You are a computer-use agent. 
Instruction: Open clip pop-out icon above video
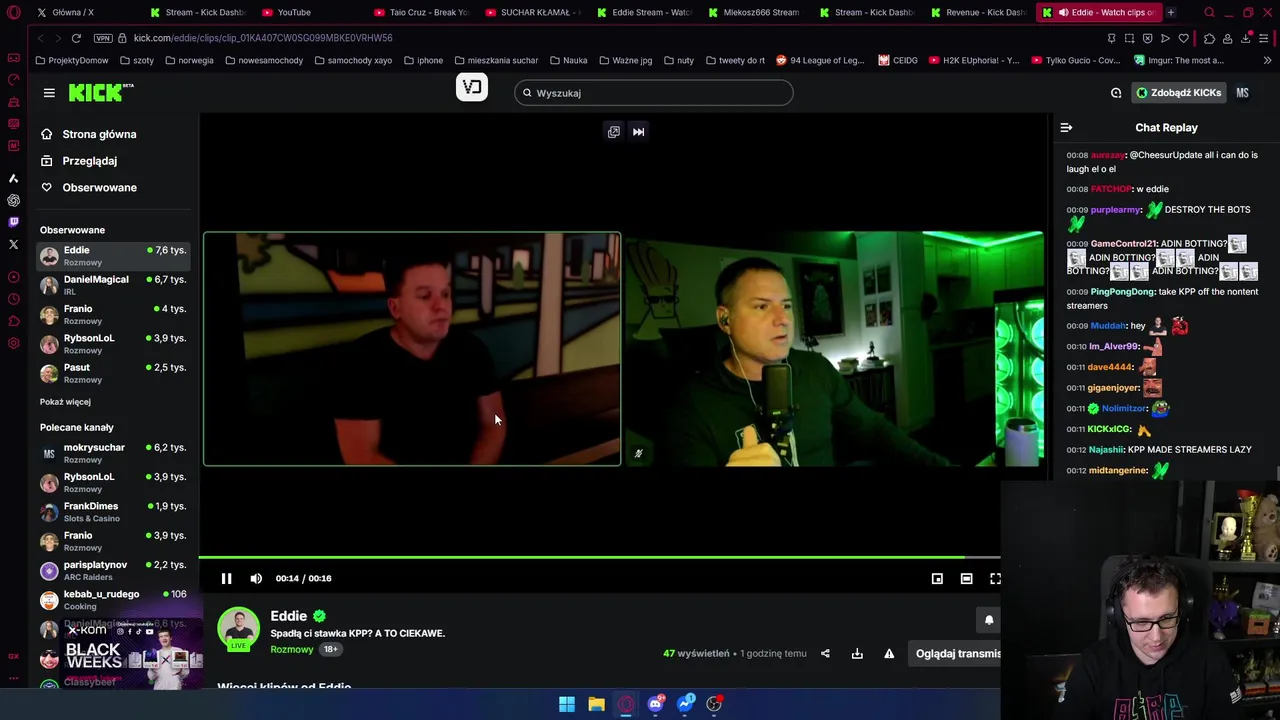(x=614, y=131)
